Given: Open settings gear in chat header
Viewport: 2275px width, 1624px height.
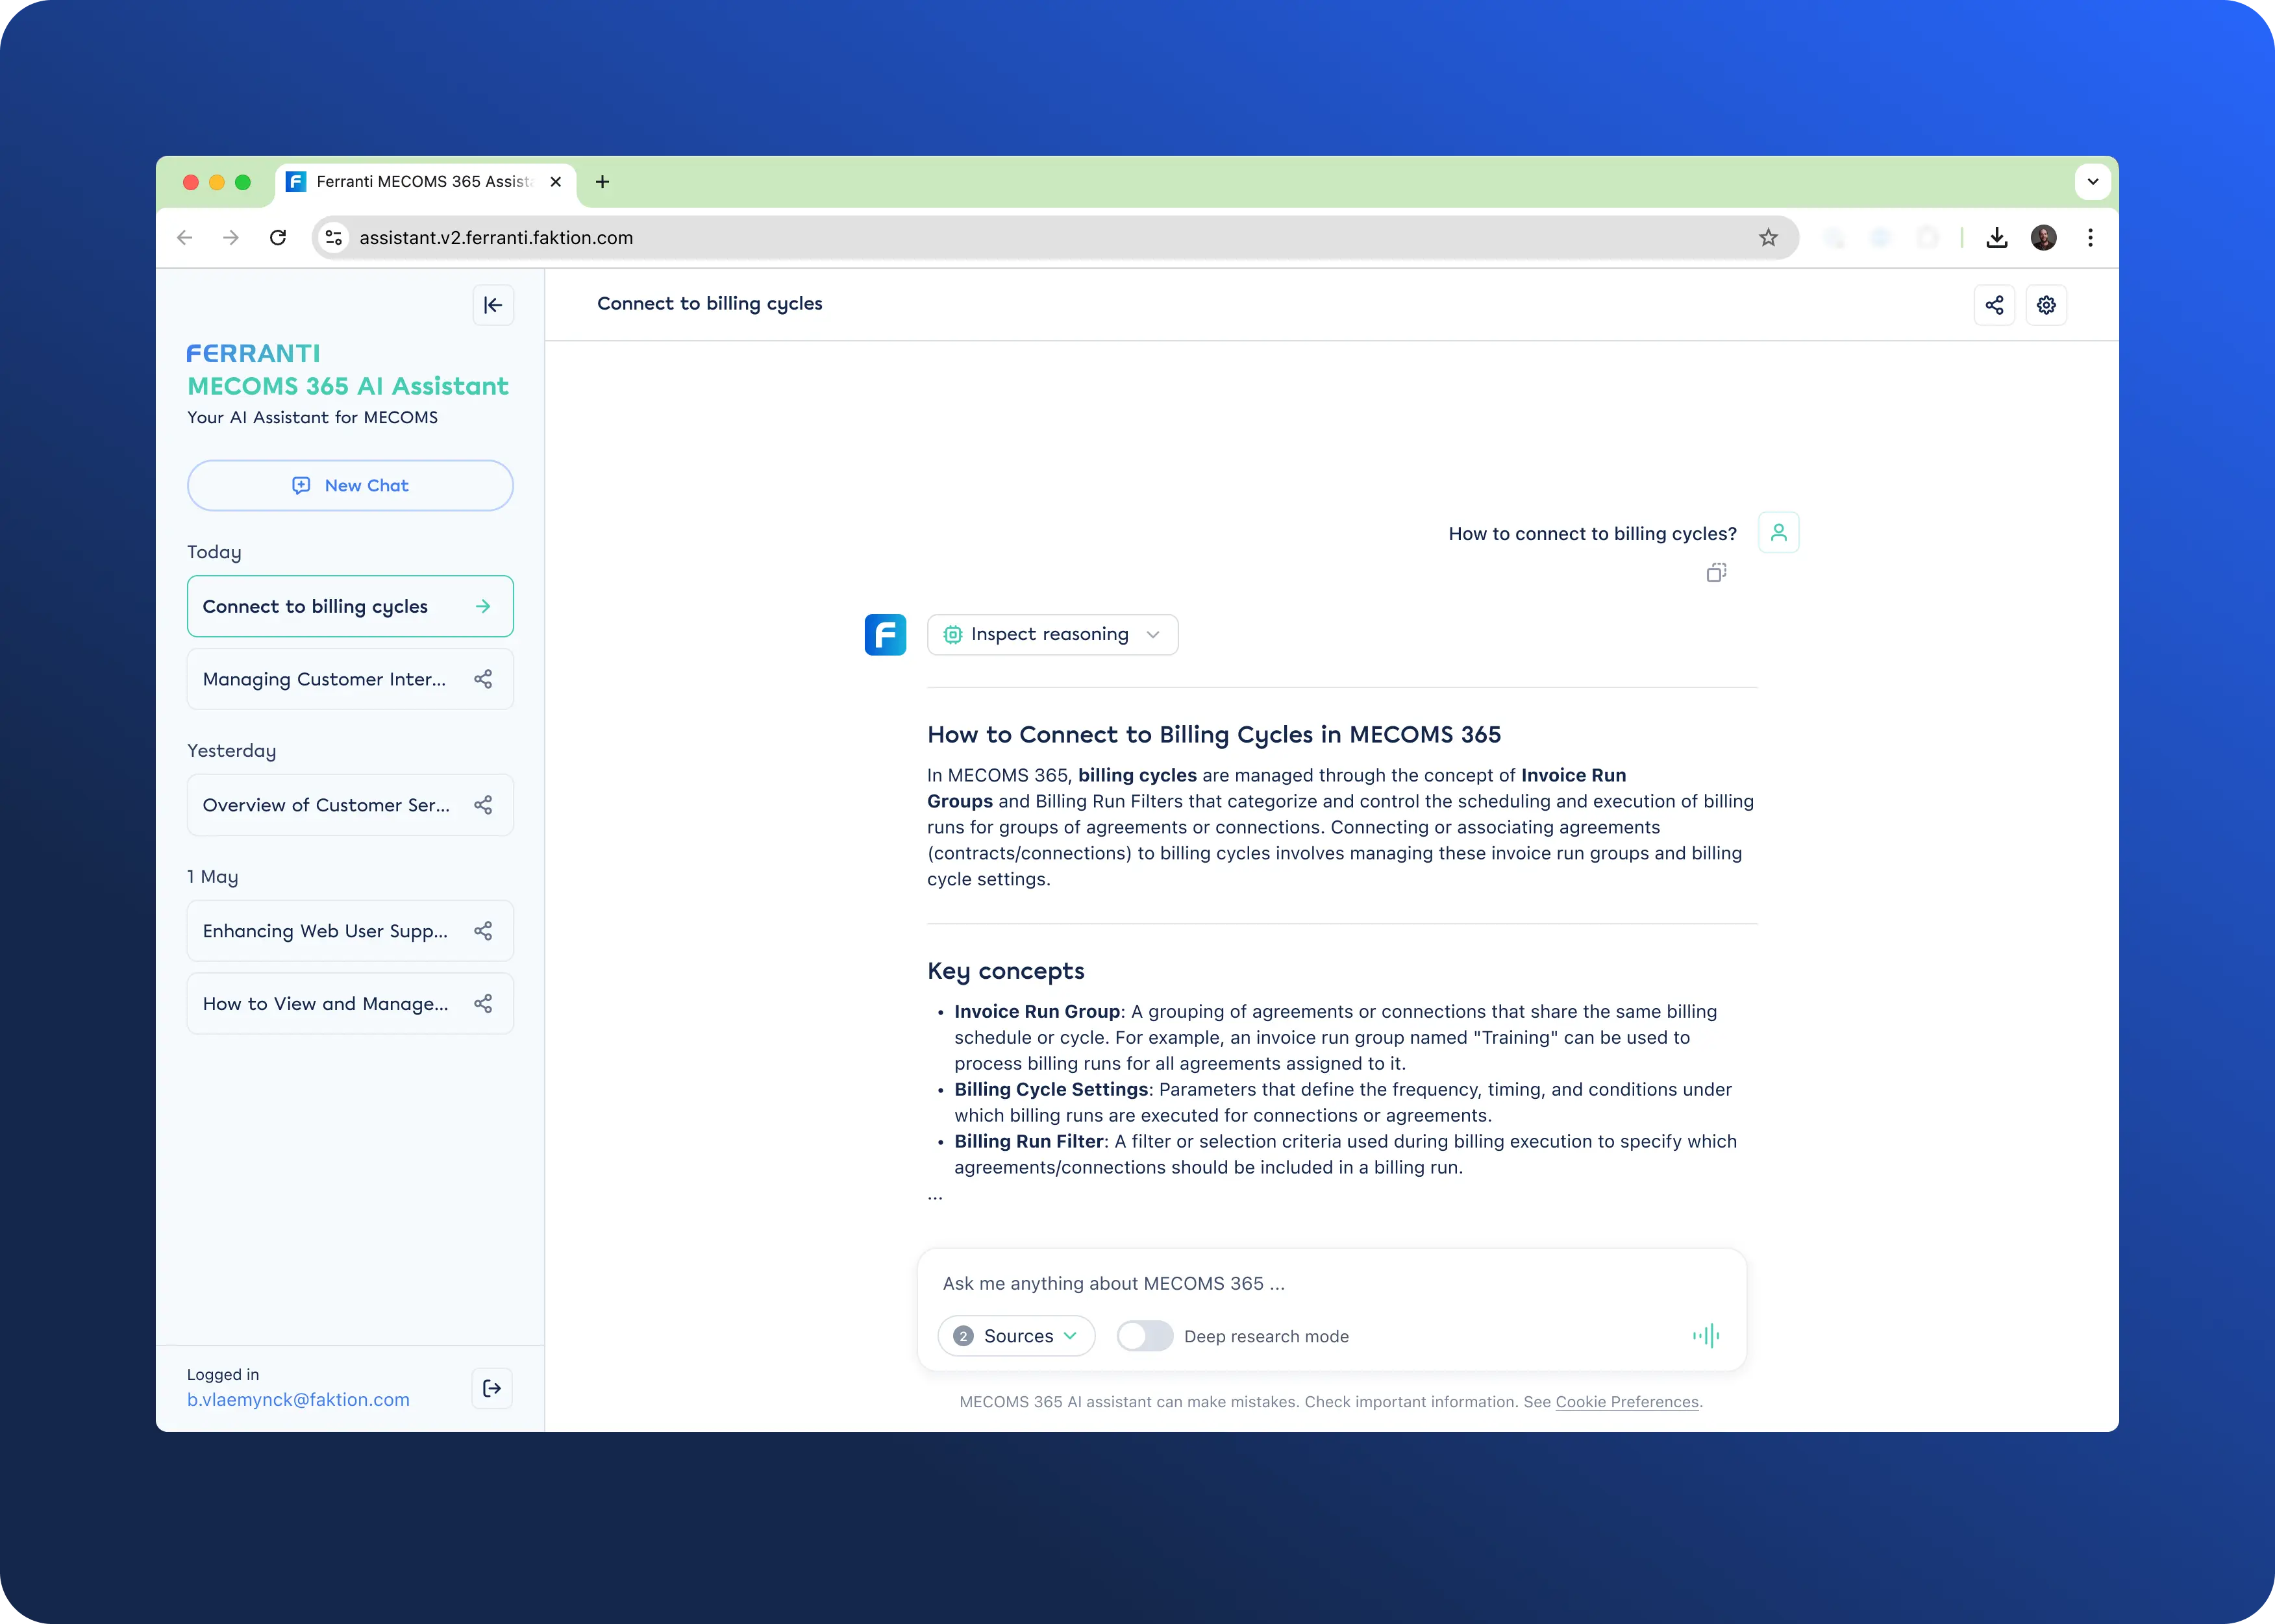Looking at the screenshot, I should click(2046, 305).
